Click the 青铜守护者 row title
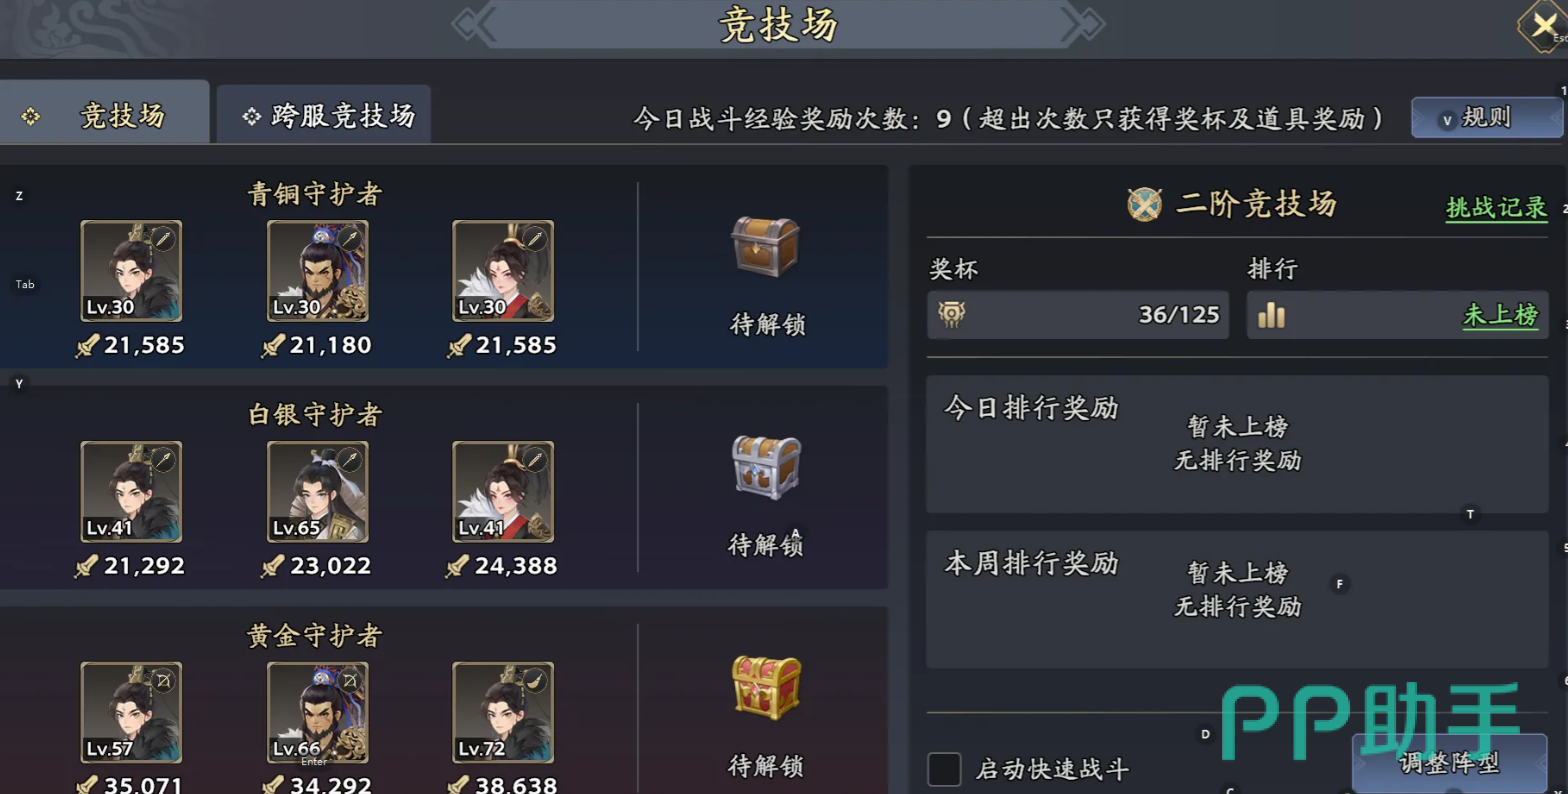This screenshot has width=1568, height=794. (x=315, y=194)
